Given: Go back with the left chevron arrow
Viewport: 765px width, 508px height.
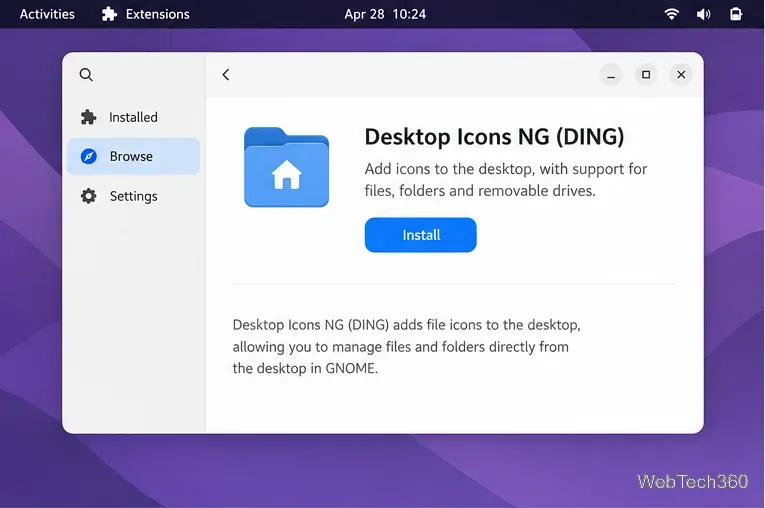Looking at the screenshot, I should click(x=225, y=75).
